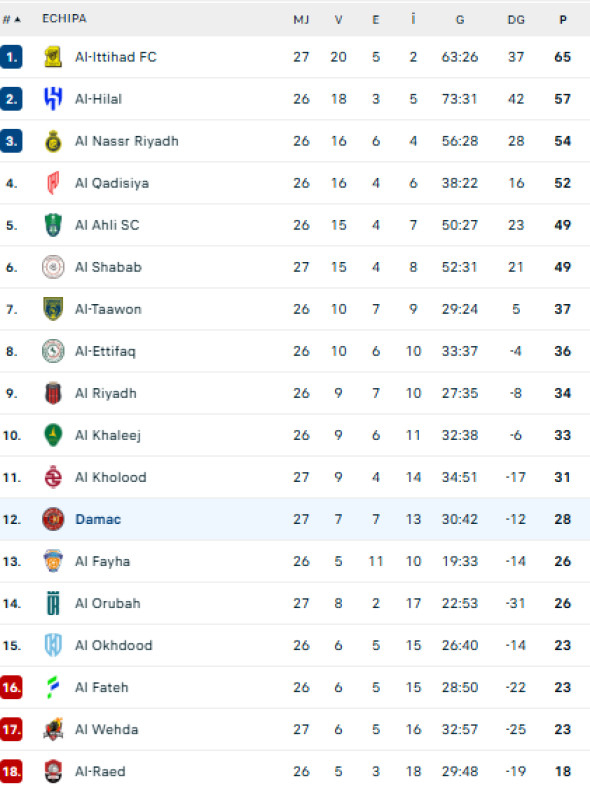
Task: Click the Al Ahli SC green crest
Action: coord(53,225)
